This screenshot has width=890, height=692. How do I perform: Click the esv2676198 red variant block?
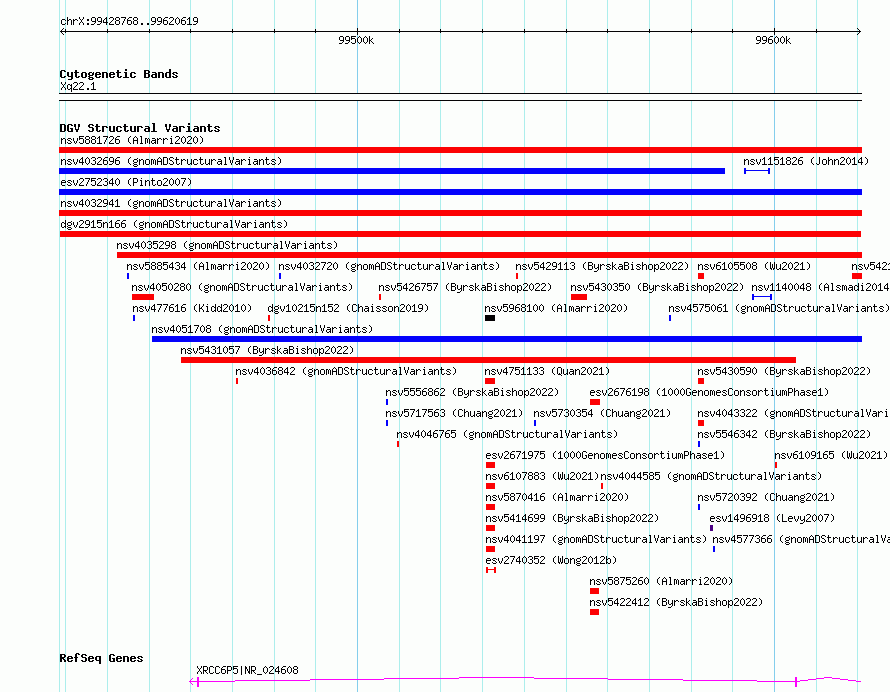tap(595, 402)
